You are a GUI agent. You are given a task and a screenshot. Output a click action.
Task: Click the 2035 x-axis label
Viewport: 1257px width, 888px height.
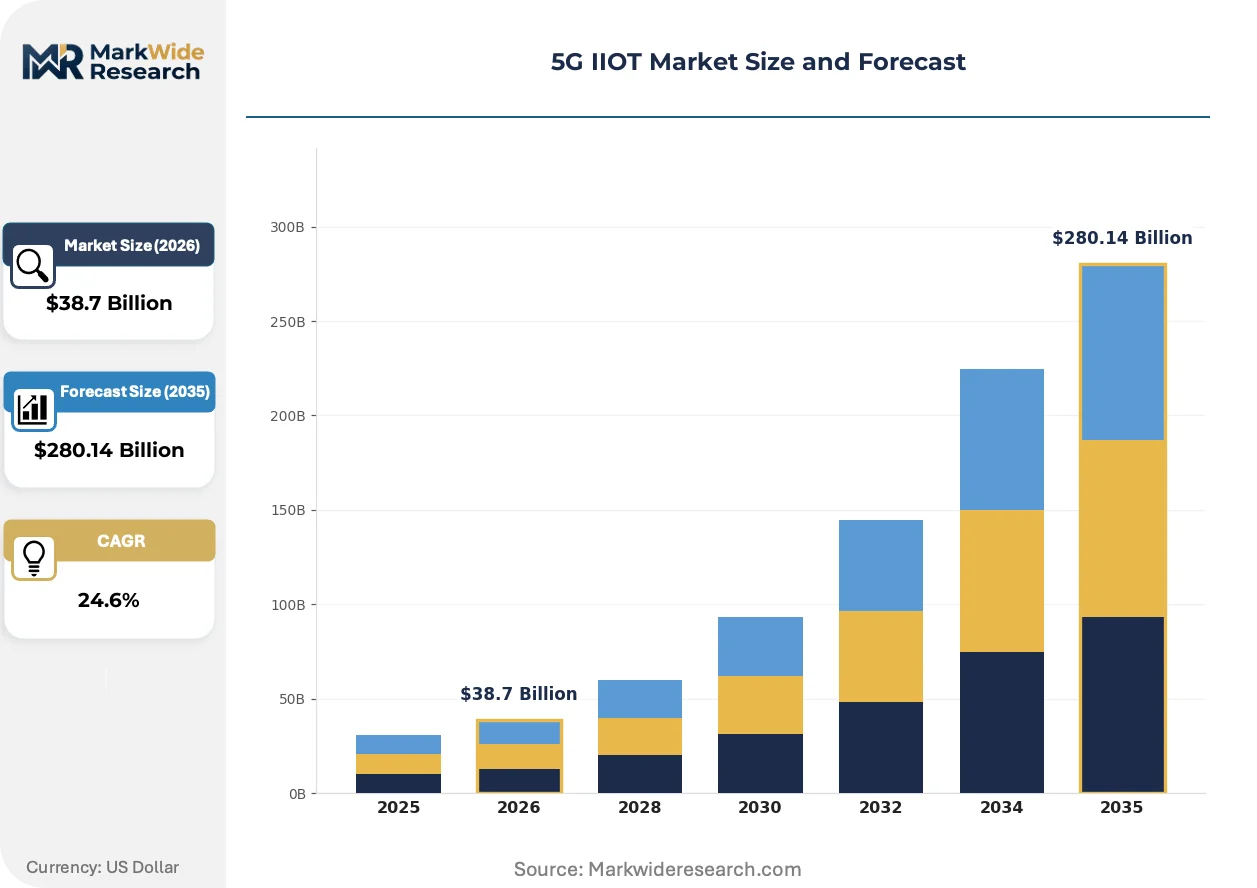[x=1122, y=808]
